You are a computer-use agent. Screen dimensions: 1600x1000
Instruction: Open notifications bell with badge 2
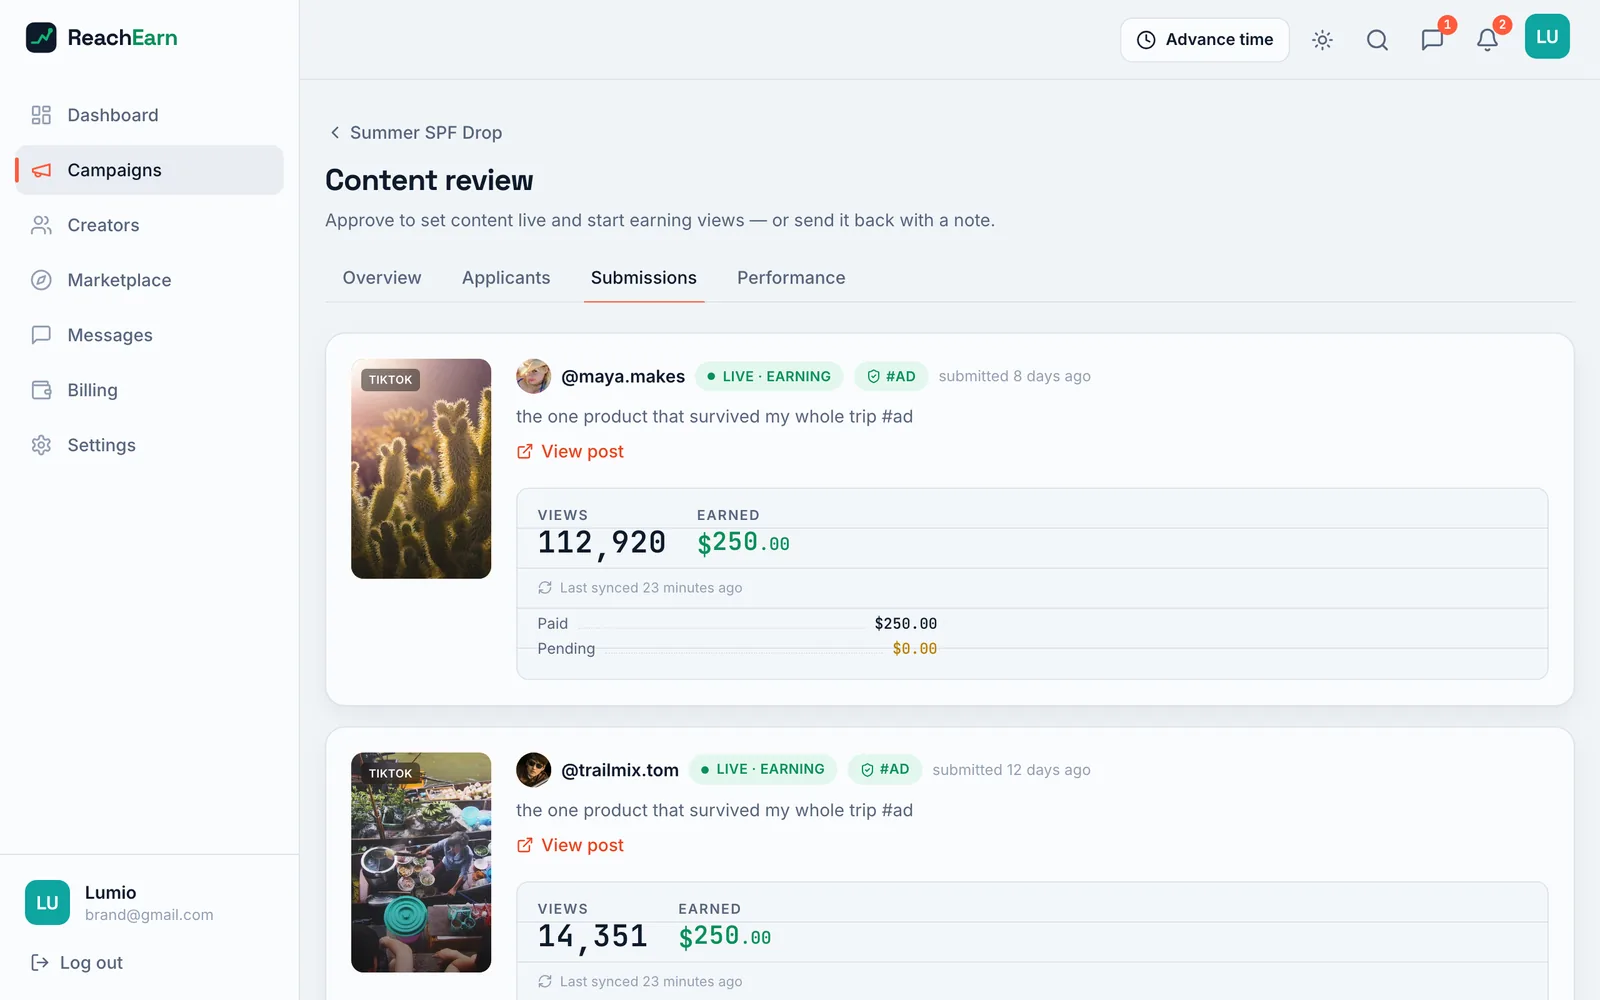(x=1487, y=40)
